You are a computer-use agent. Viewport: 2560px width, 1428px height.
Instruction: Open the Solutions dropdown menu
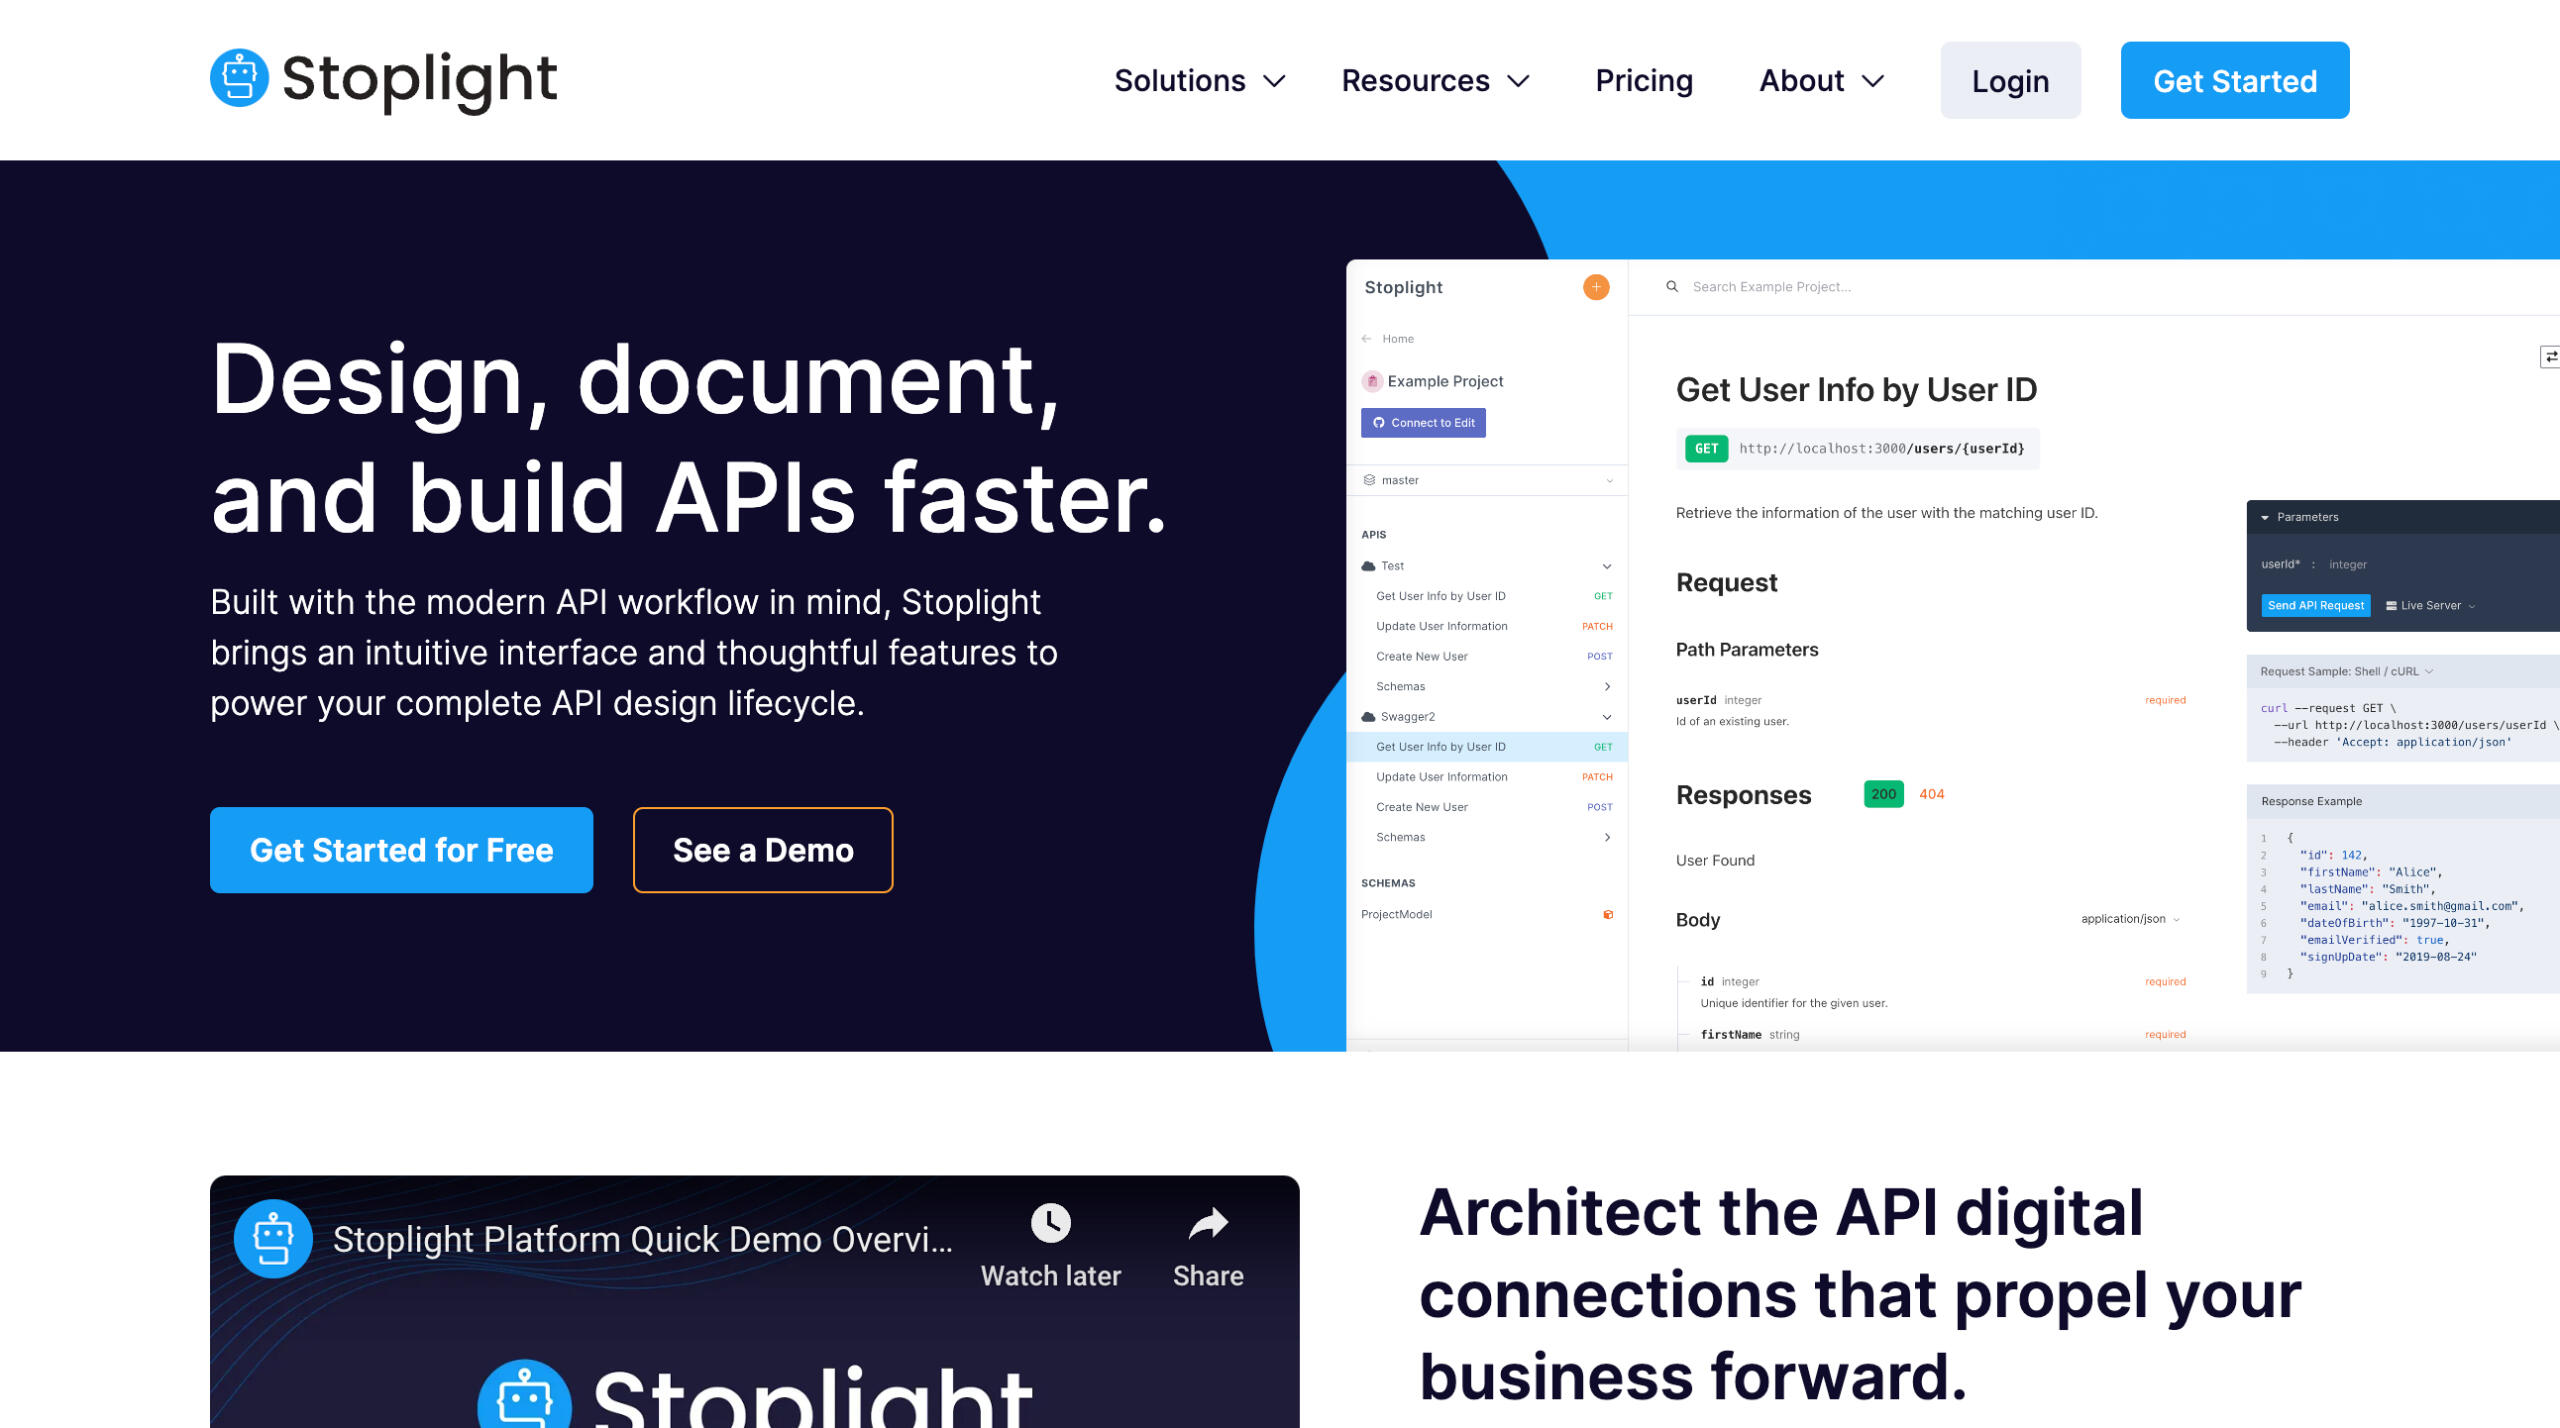click(x=1199, y=80)
